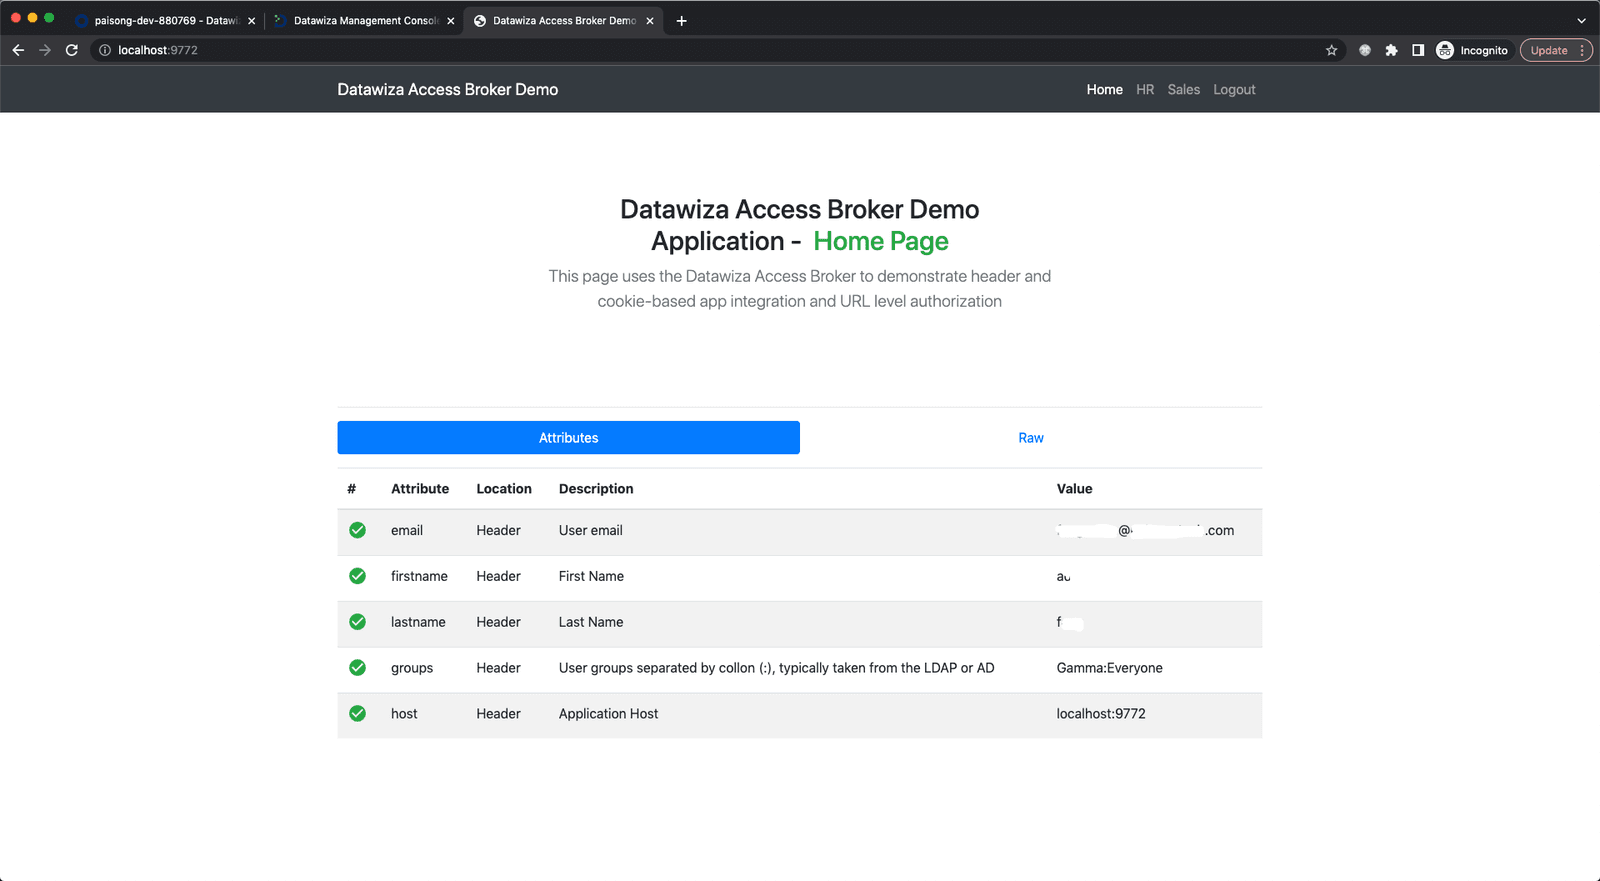Click the browser forward arrow

pyautogui.click(x=45, y=50)
